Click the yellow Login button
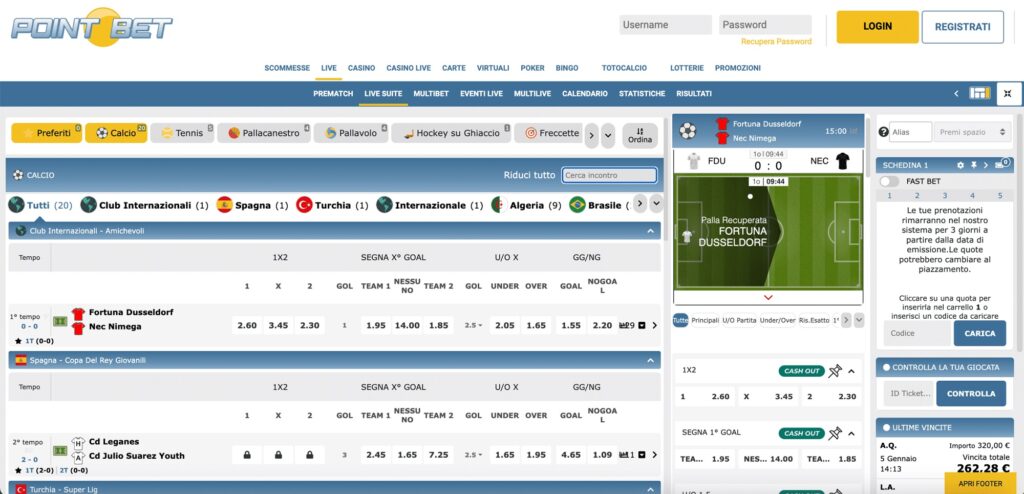Screen dimensions: 1024x494 click(877, 27)
